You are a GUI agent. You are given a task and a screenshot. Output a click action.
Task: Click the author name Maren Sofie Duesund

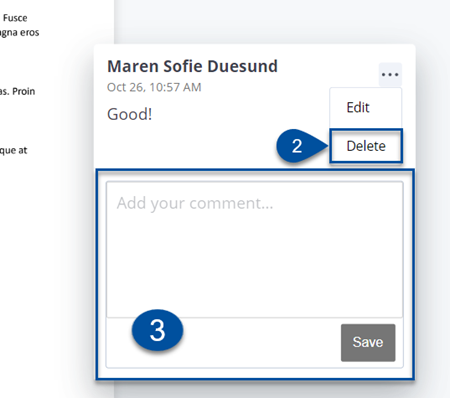pos(192,66)
